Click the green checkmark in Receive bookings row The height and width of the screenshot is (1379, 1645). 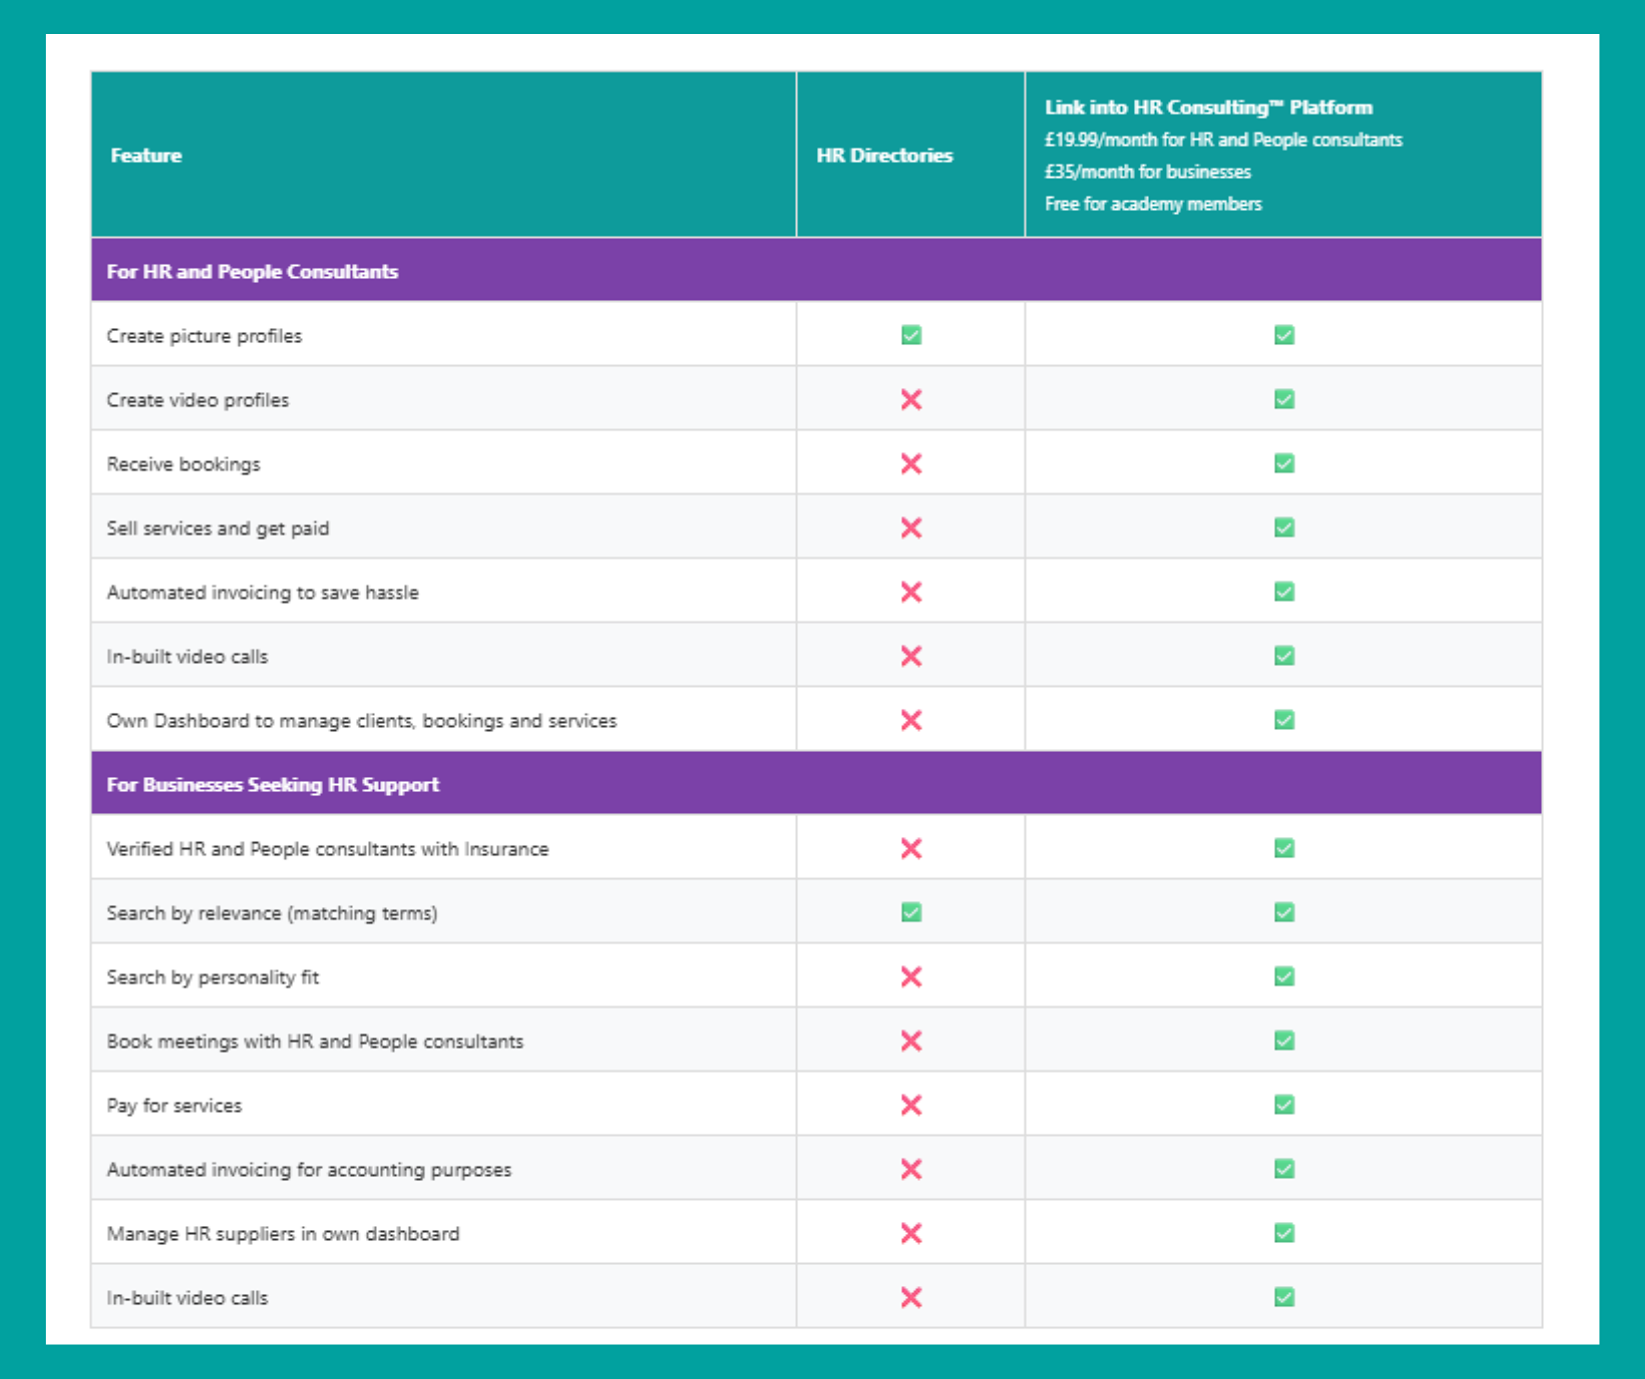click(x=1284, y=463)
